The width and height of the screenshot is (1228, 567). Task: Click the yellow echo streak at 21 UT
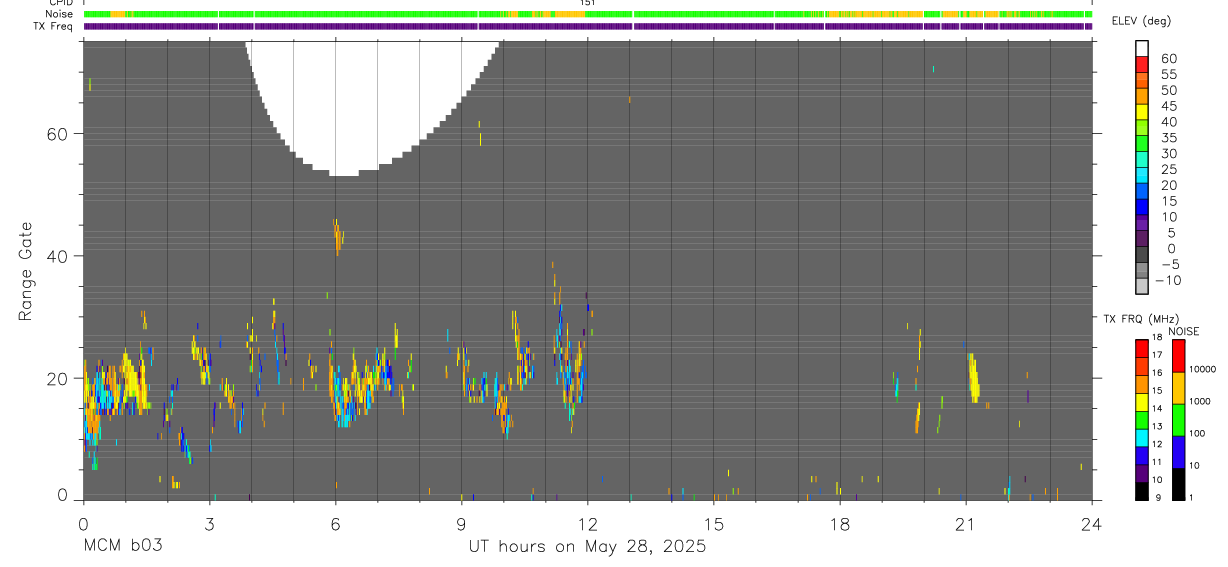coord(974,377)
